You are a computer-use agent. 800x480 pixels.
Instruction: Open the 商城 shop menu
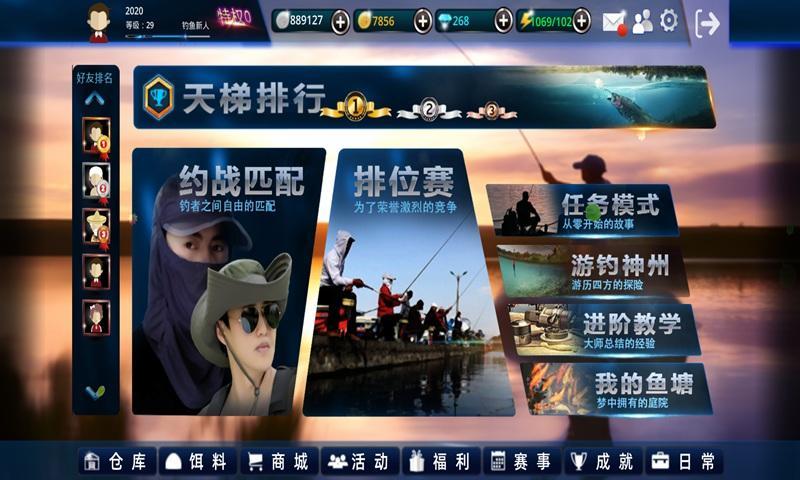[279, 461]
